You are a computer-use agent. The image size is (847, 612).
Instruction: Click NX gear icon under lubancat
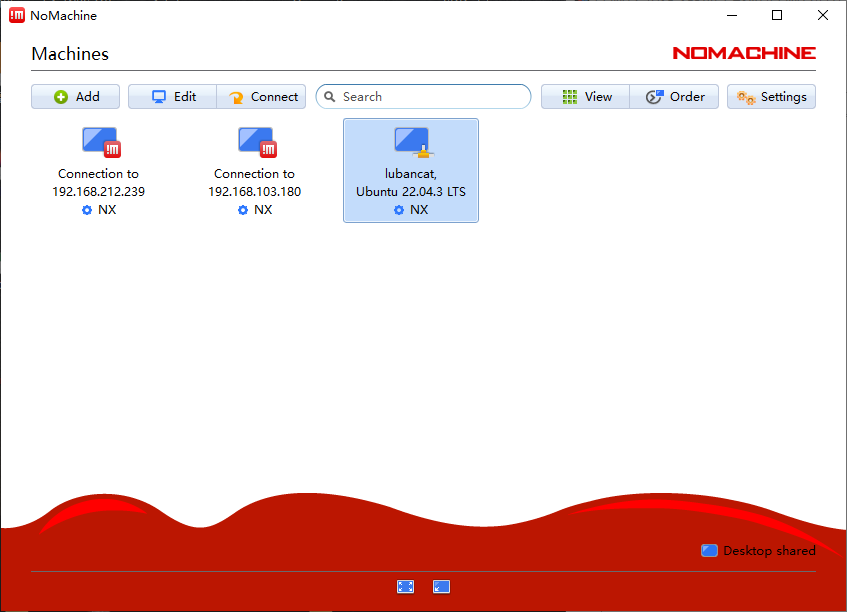click(x=399, y=210)
